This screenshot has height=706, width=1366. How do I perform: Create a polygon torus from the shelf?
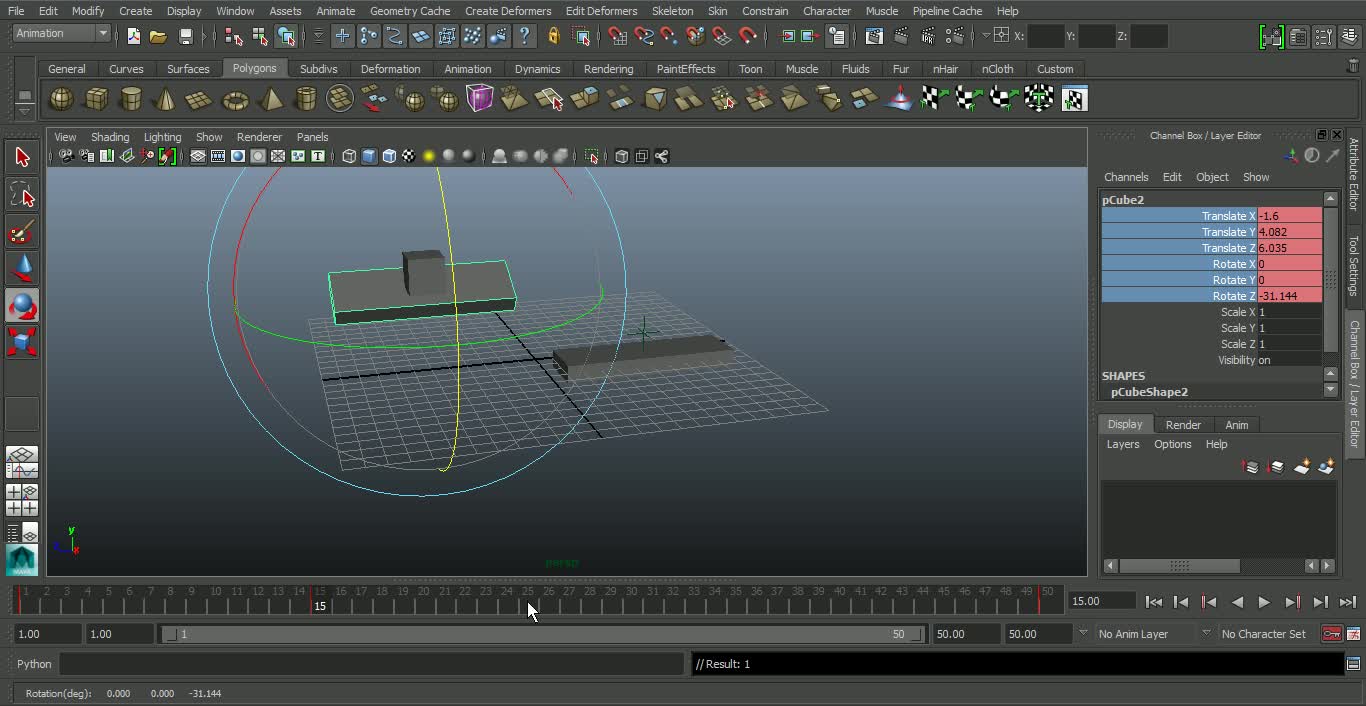(235, 99)
